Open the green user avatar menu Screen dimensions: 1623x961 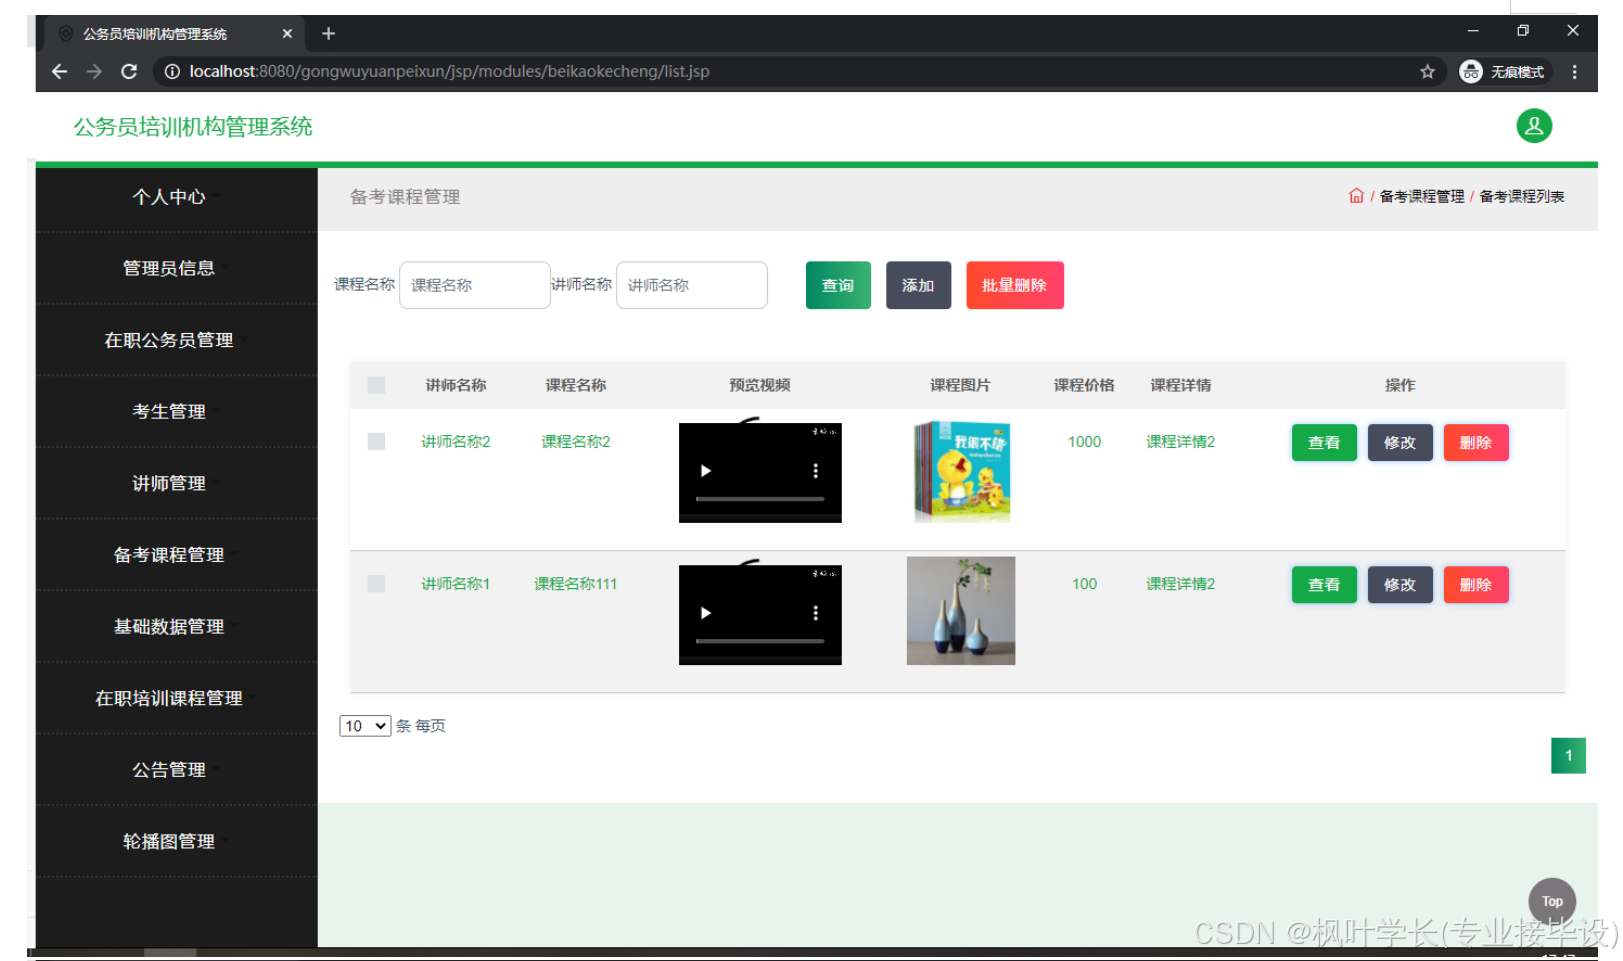tap(1533, 126)
